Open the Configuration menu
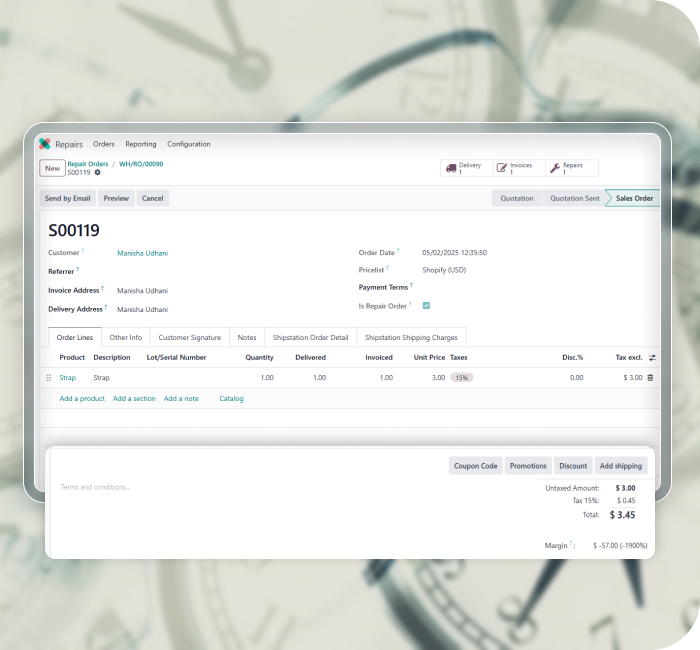The height and width of the screenshot is (650, 700). tap(189, 144)
